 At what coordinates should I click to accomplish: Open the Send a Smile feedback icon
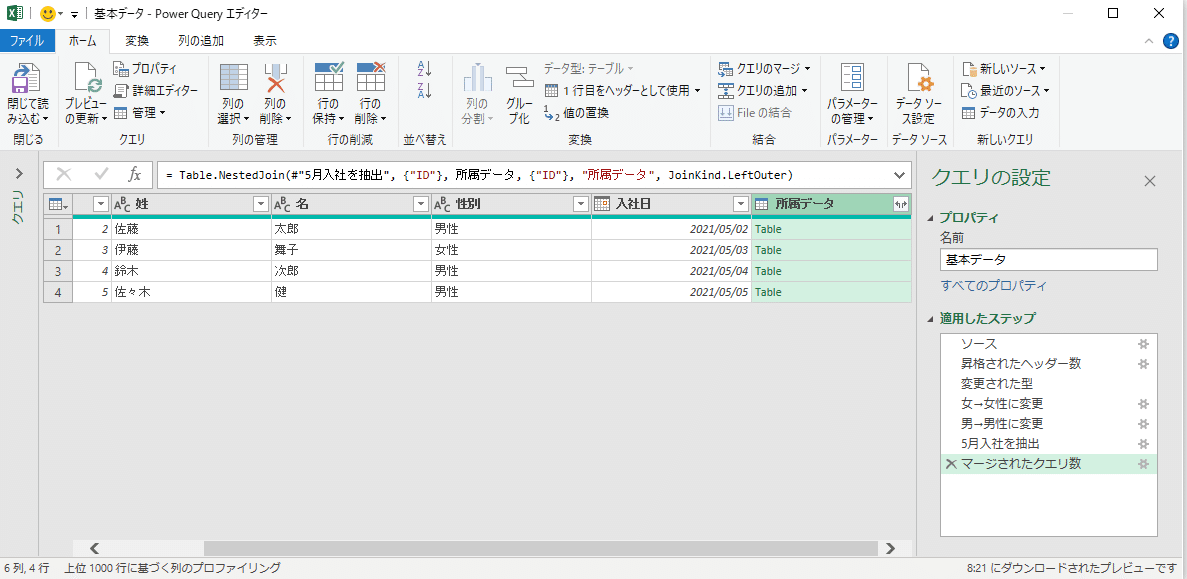(x=47, y=14)
